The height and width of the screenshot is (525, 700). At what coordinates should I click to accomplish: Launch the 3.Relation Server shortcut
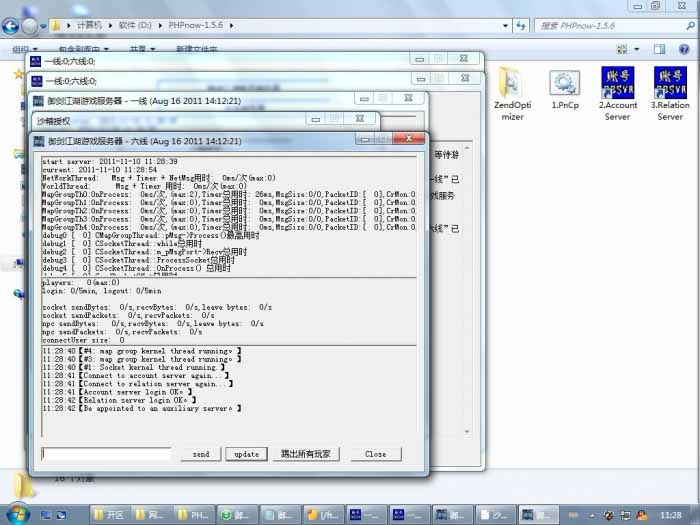pos(669,92)
